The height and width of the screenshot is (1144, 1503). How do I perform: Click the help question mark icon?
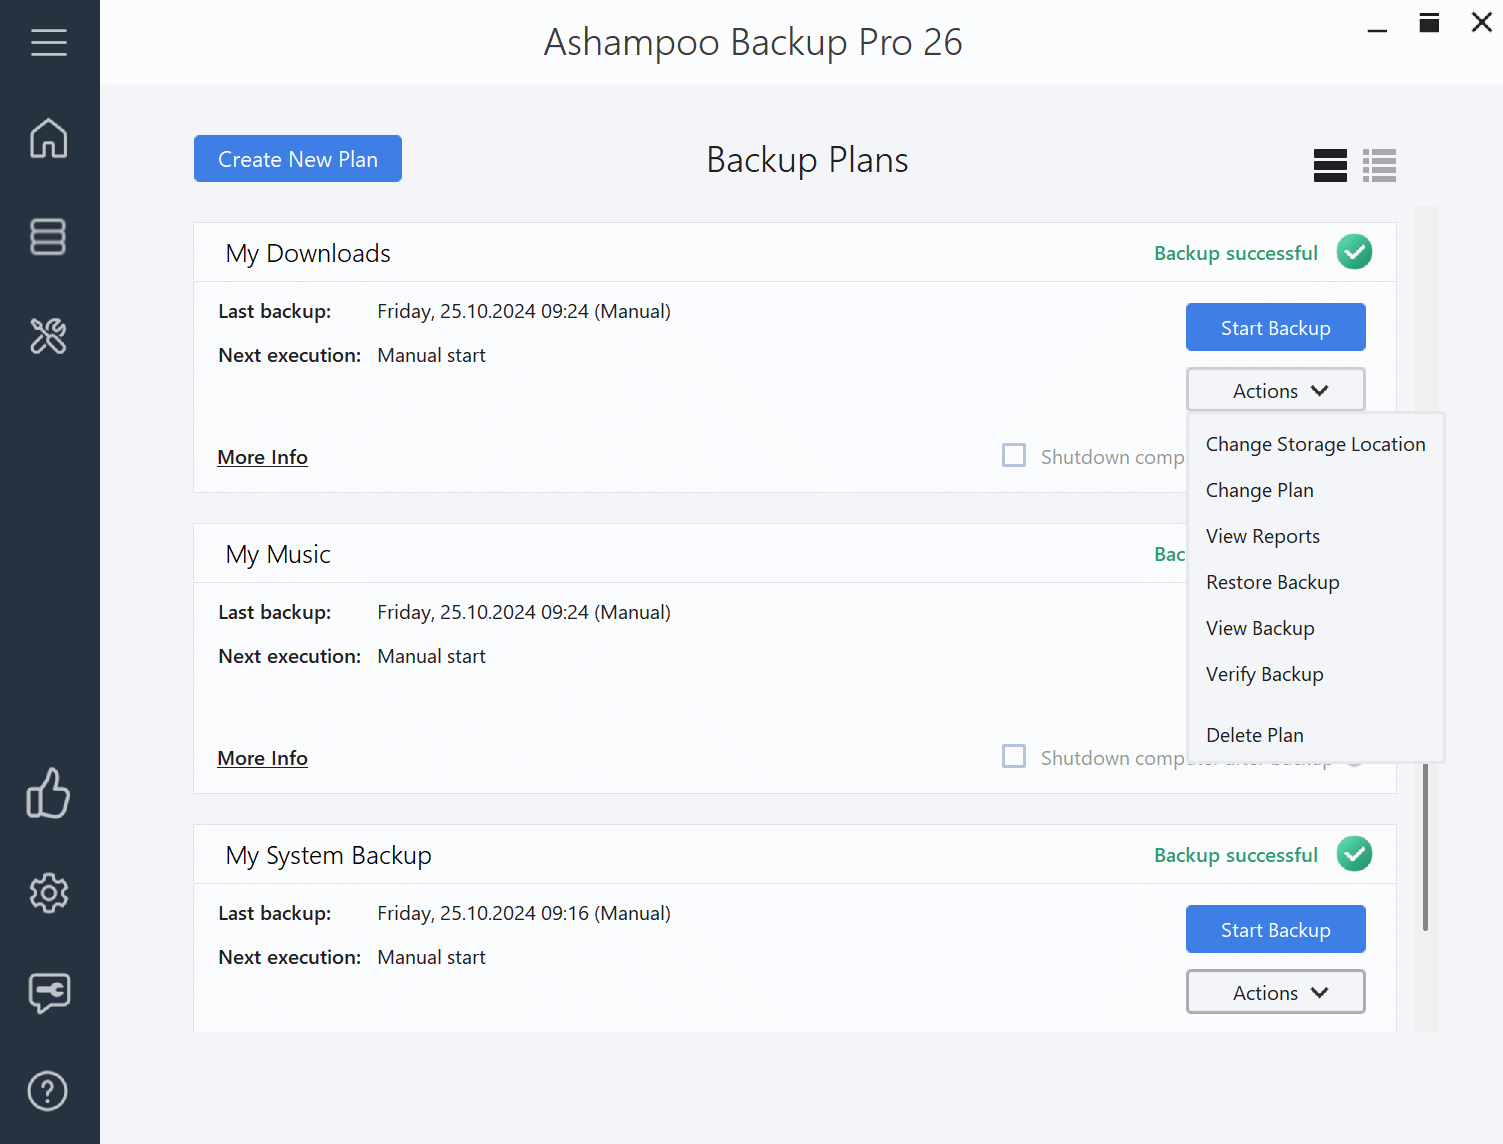[47, 1091]
